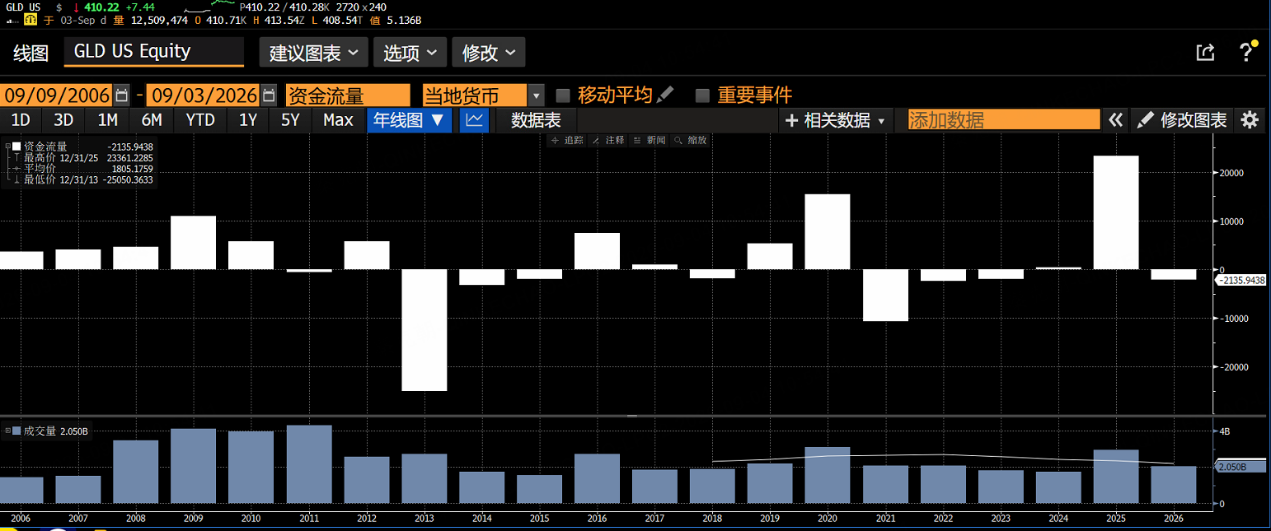Open chart settings gear icon
Screen dimensions: 1271x531
pos(1249,120)
